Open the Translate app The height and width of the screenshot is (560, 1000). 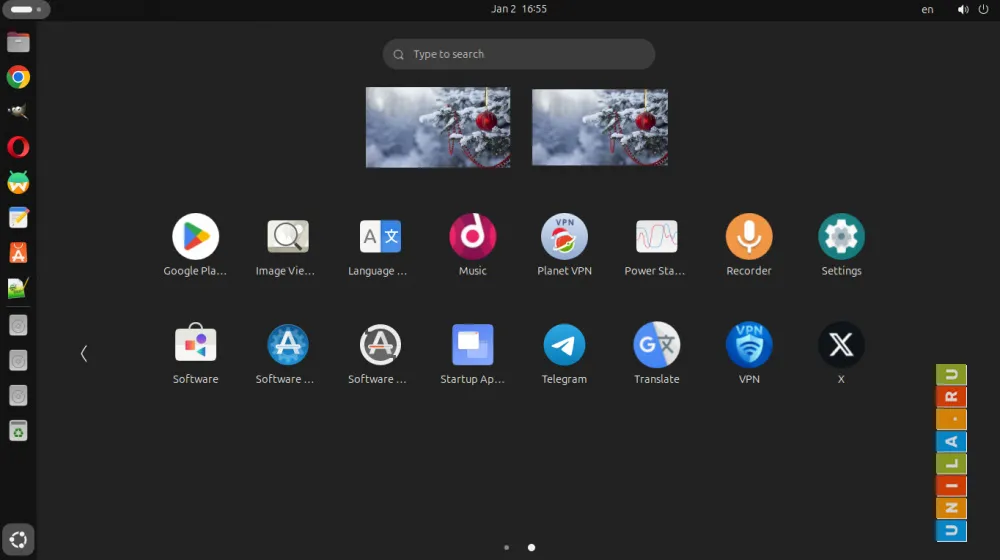pos(656,346)
